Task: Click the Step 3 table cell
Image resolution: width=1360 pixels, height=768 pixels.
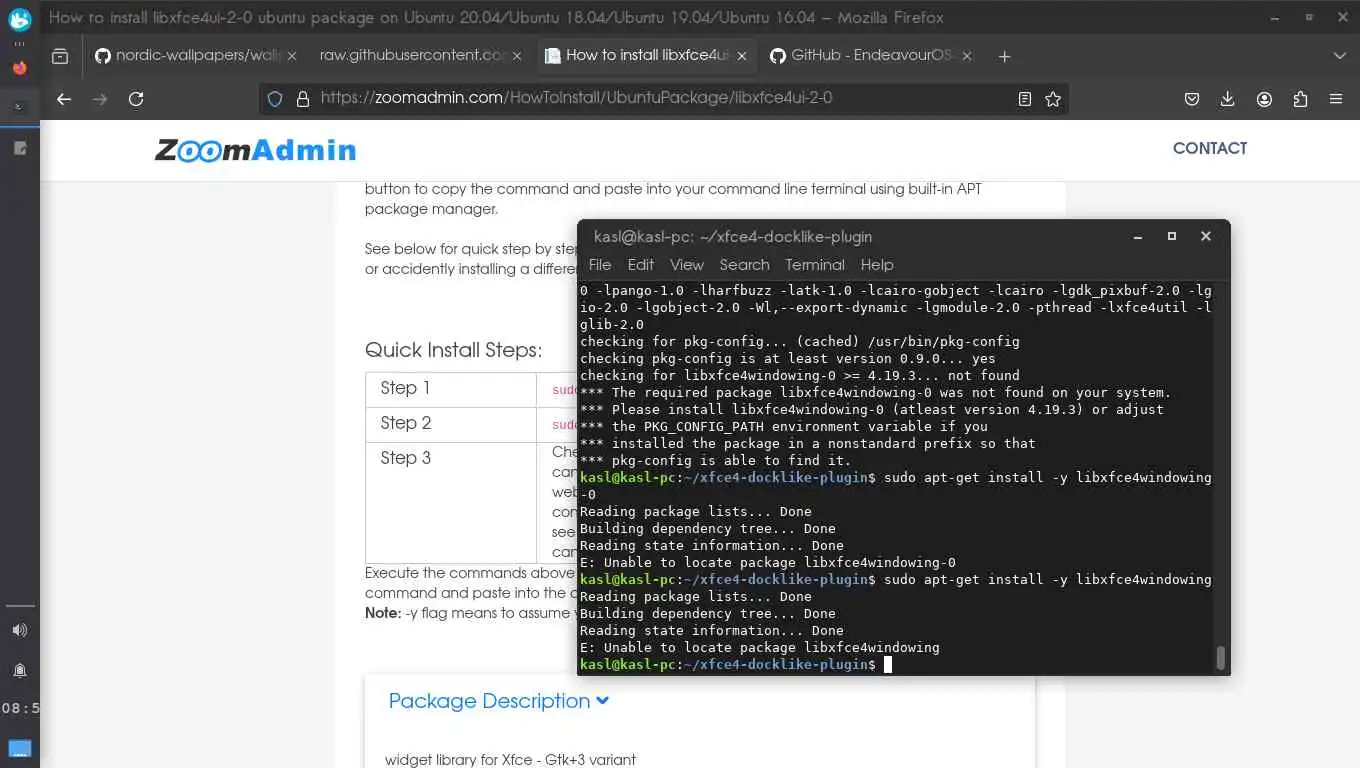Action: click(x=451, y=502)
